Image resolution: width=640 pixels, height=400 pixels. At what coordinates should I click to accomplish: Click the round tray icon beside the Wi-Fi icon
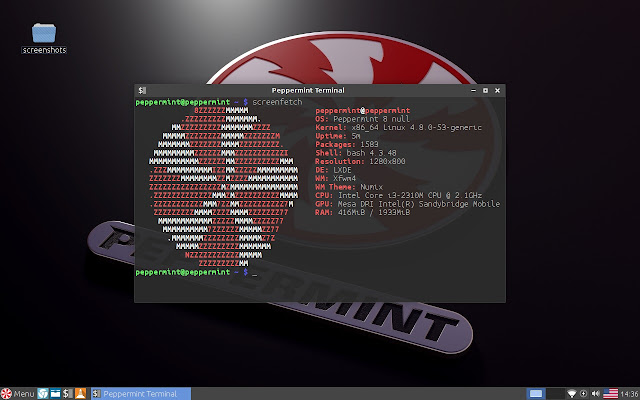pyautogui.click(x=584, y=393)
